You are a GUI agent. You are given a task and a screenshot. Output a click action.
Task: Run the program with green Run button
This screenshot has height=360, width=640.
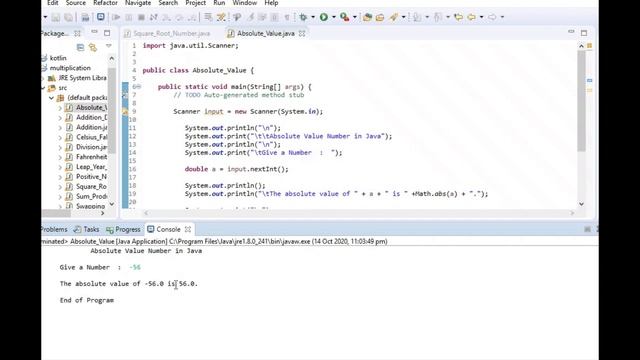(324, 17)
